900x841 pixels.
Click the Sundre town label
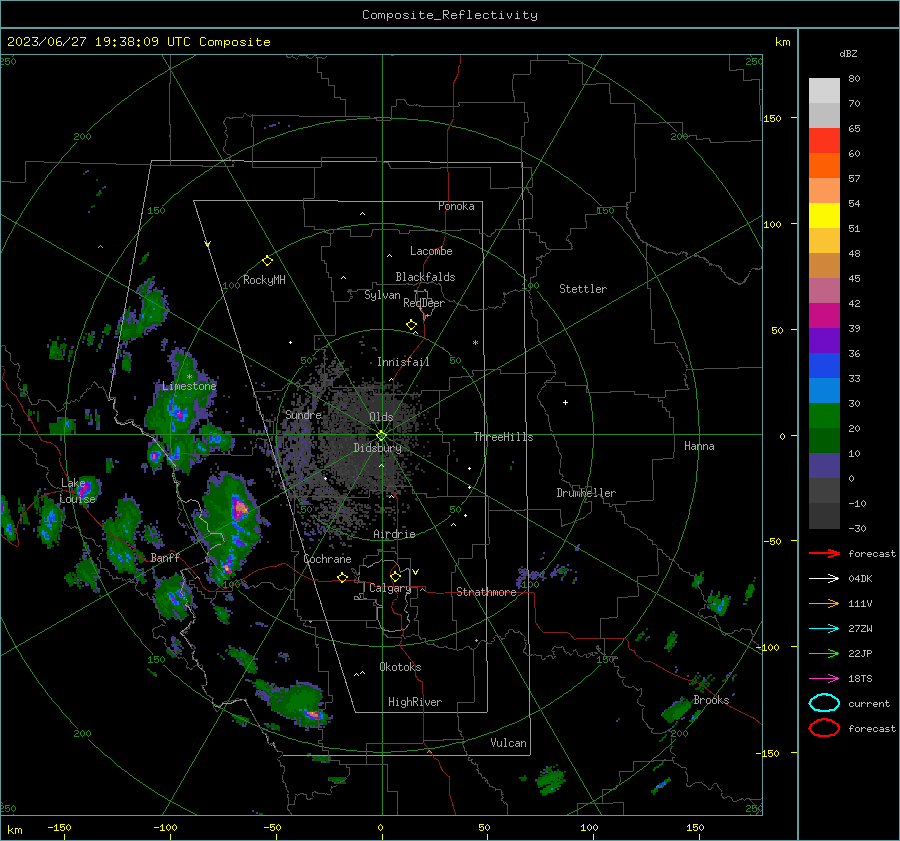pos(303,415)
